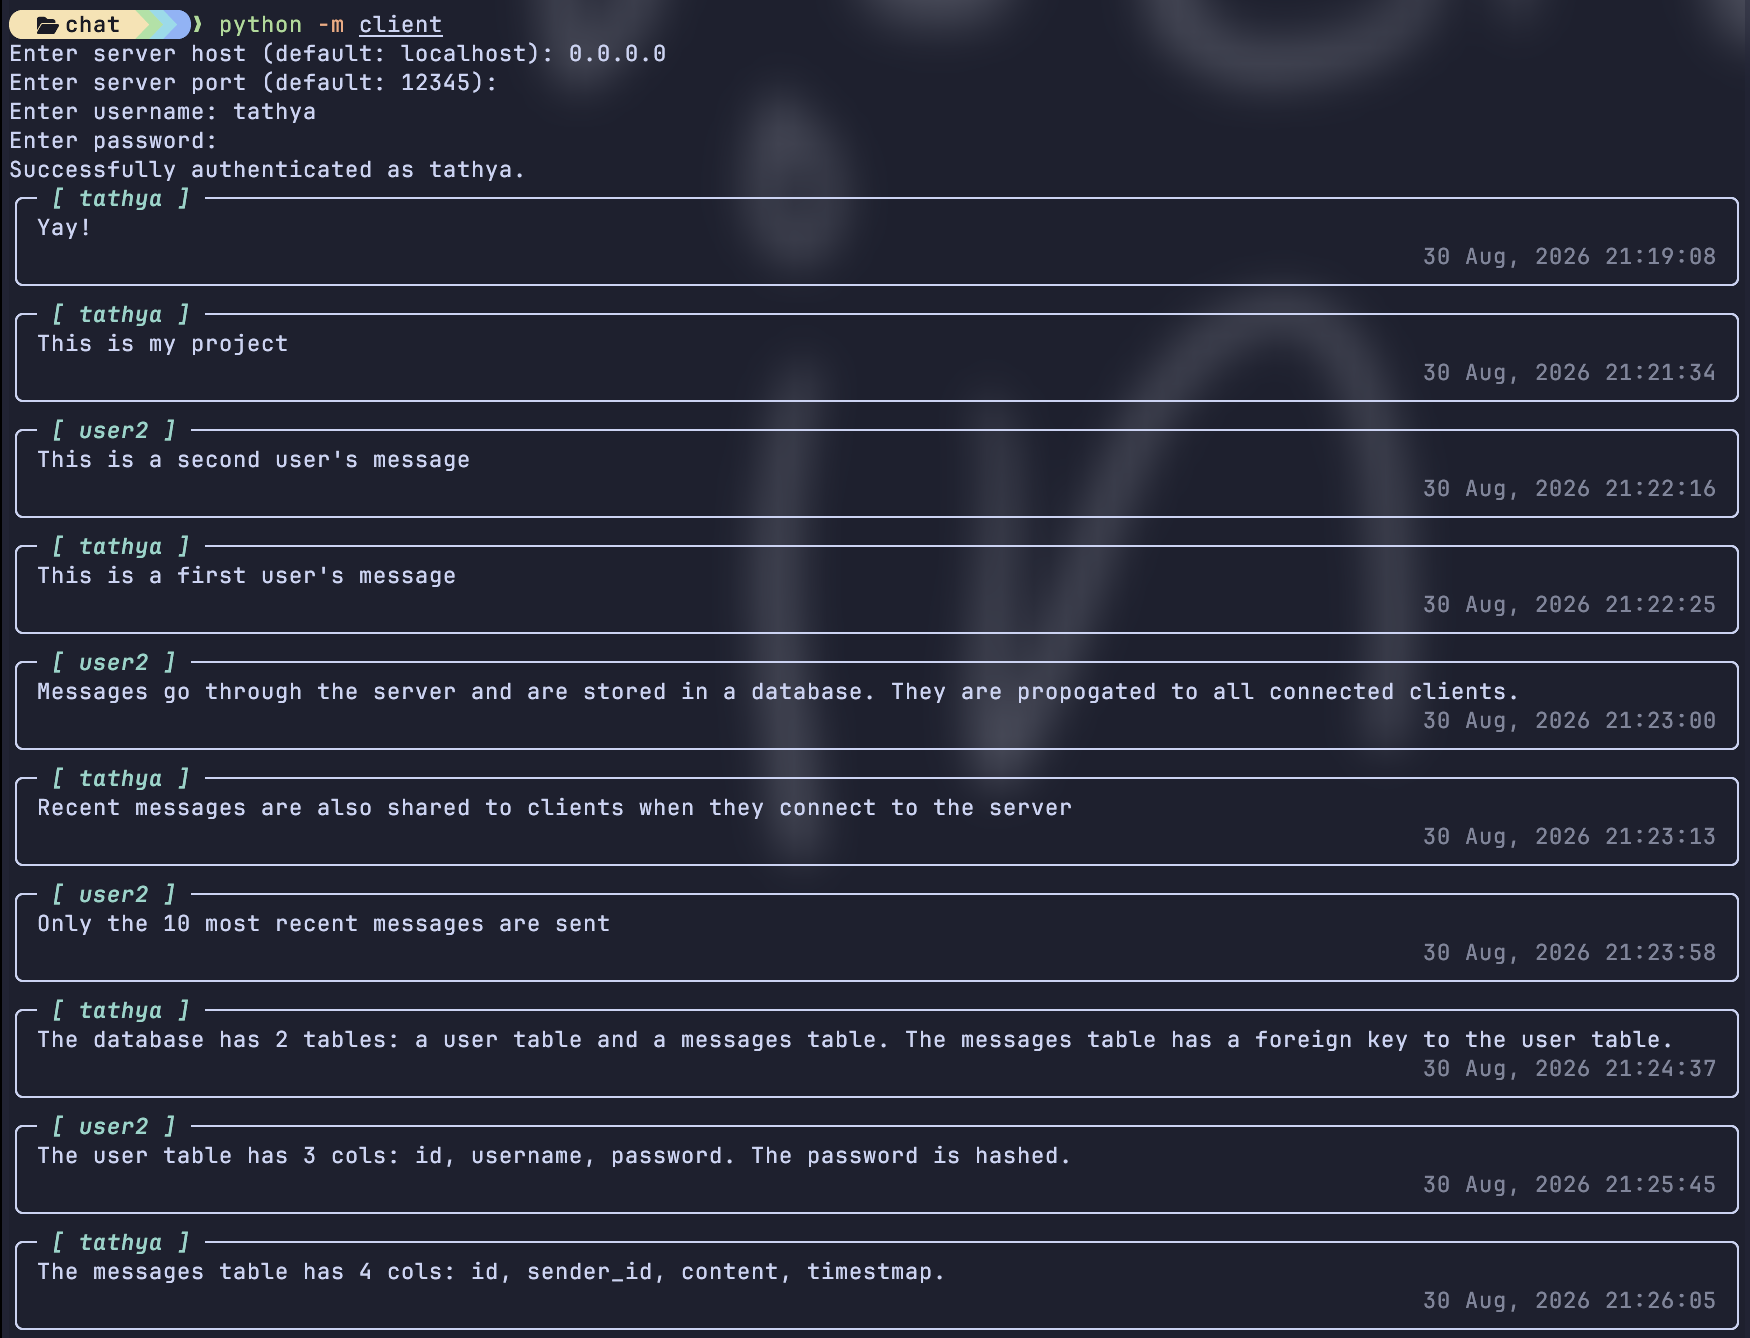Click the 0.0.0.0 server host value
This screenshot has height=1338, width=1750.
(617, 54)
